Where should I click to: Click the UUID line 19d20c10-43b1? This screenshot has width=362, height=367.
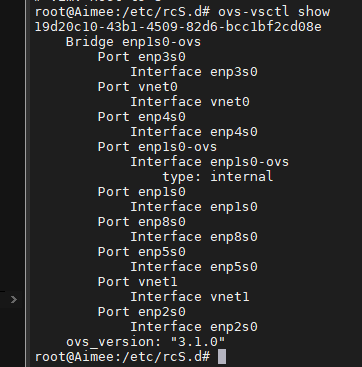click(178, 27)
